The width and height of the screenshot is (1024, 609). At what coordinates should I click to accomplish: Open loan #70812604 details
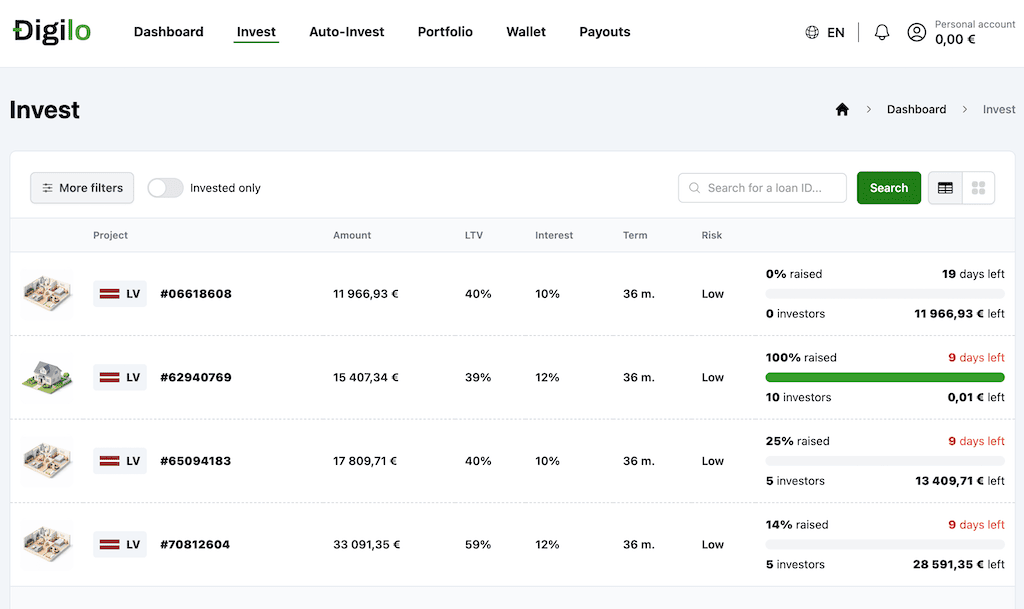coord(195,544)
